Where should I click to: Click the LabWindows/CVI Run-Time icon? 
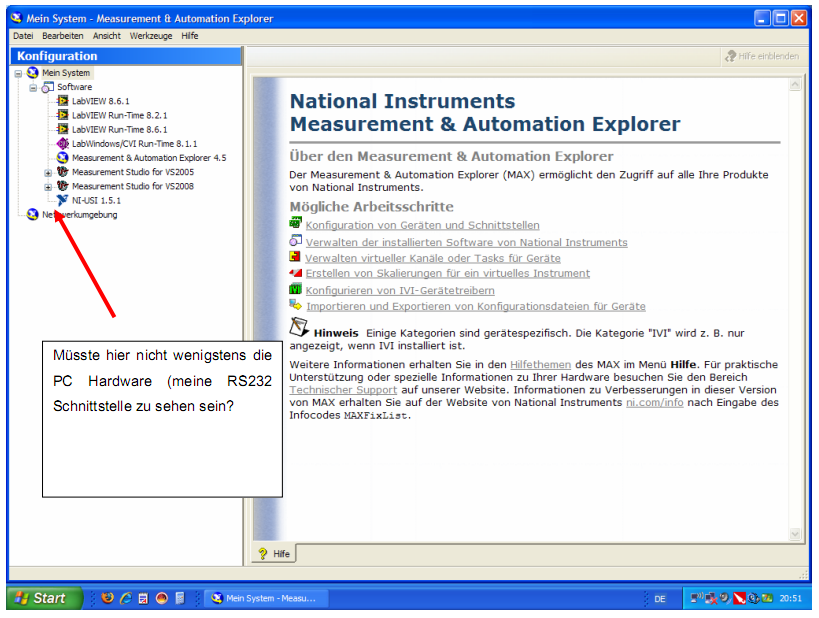click(x=63, y=143)
